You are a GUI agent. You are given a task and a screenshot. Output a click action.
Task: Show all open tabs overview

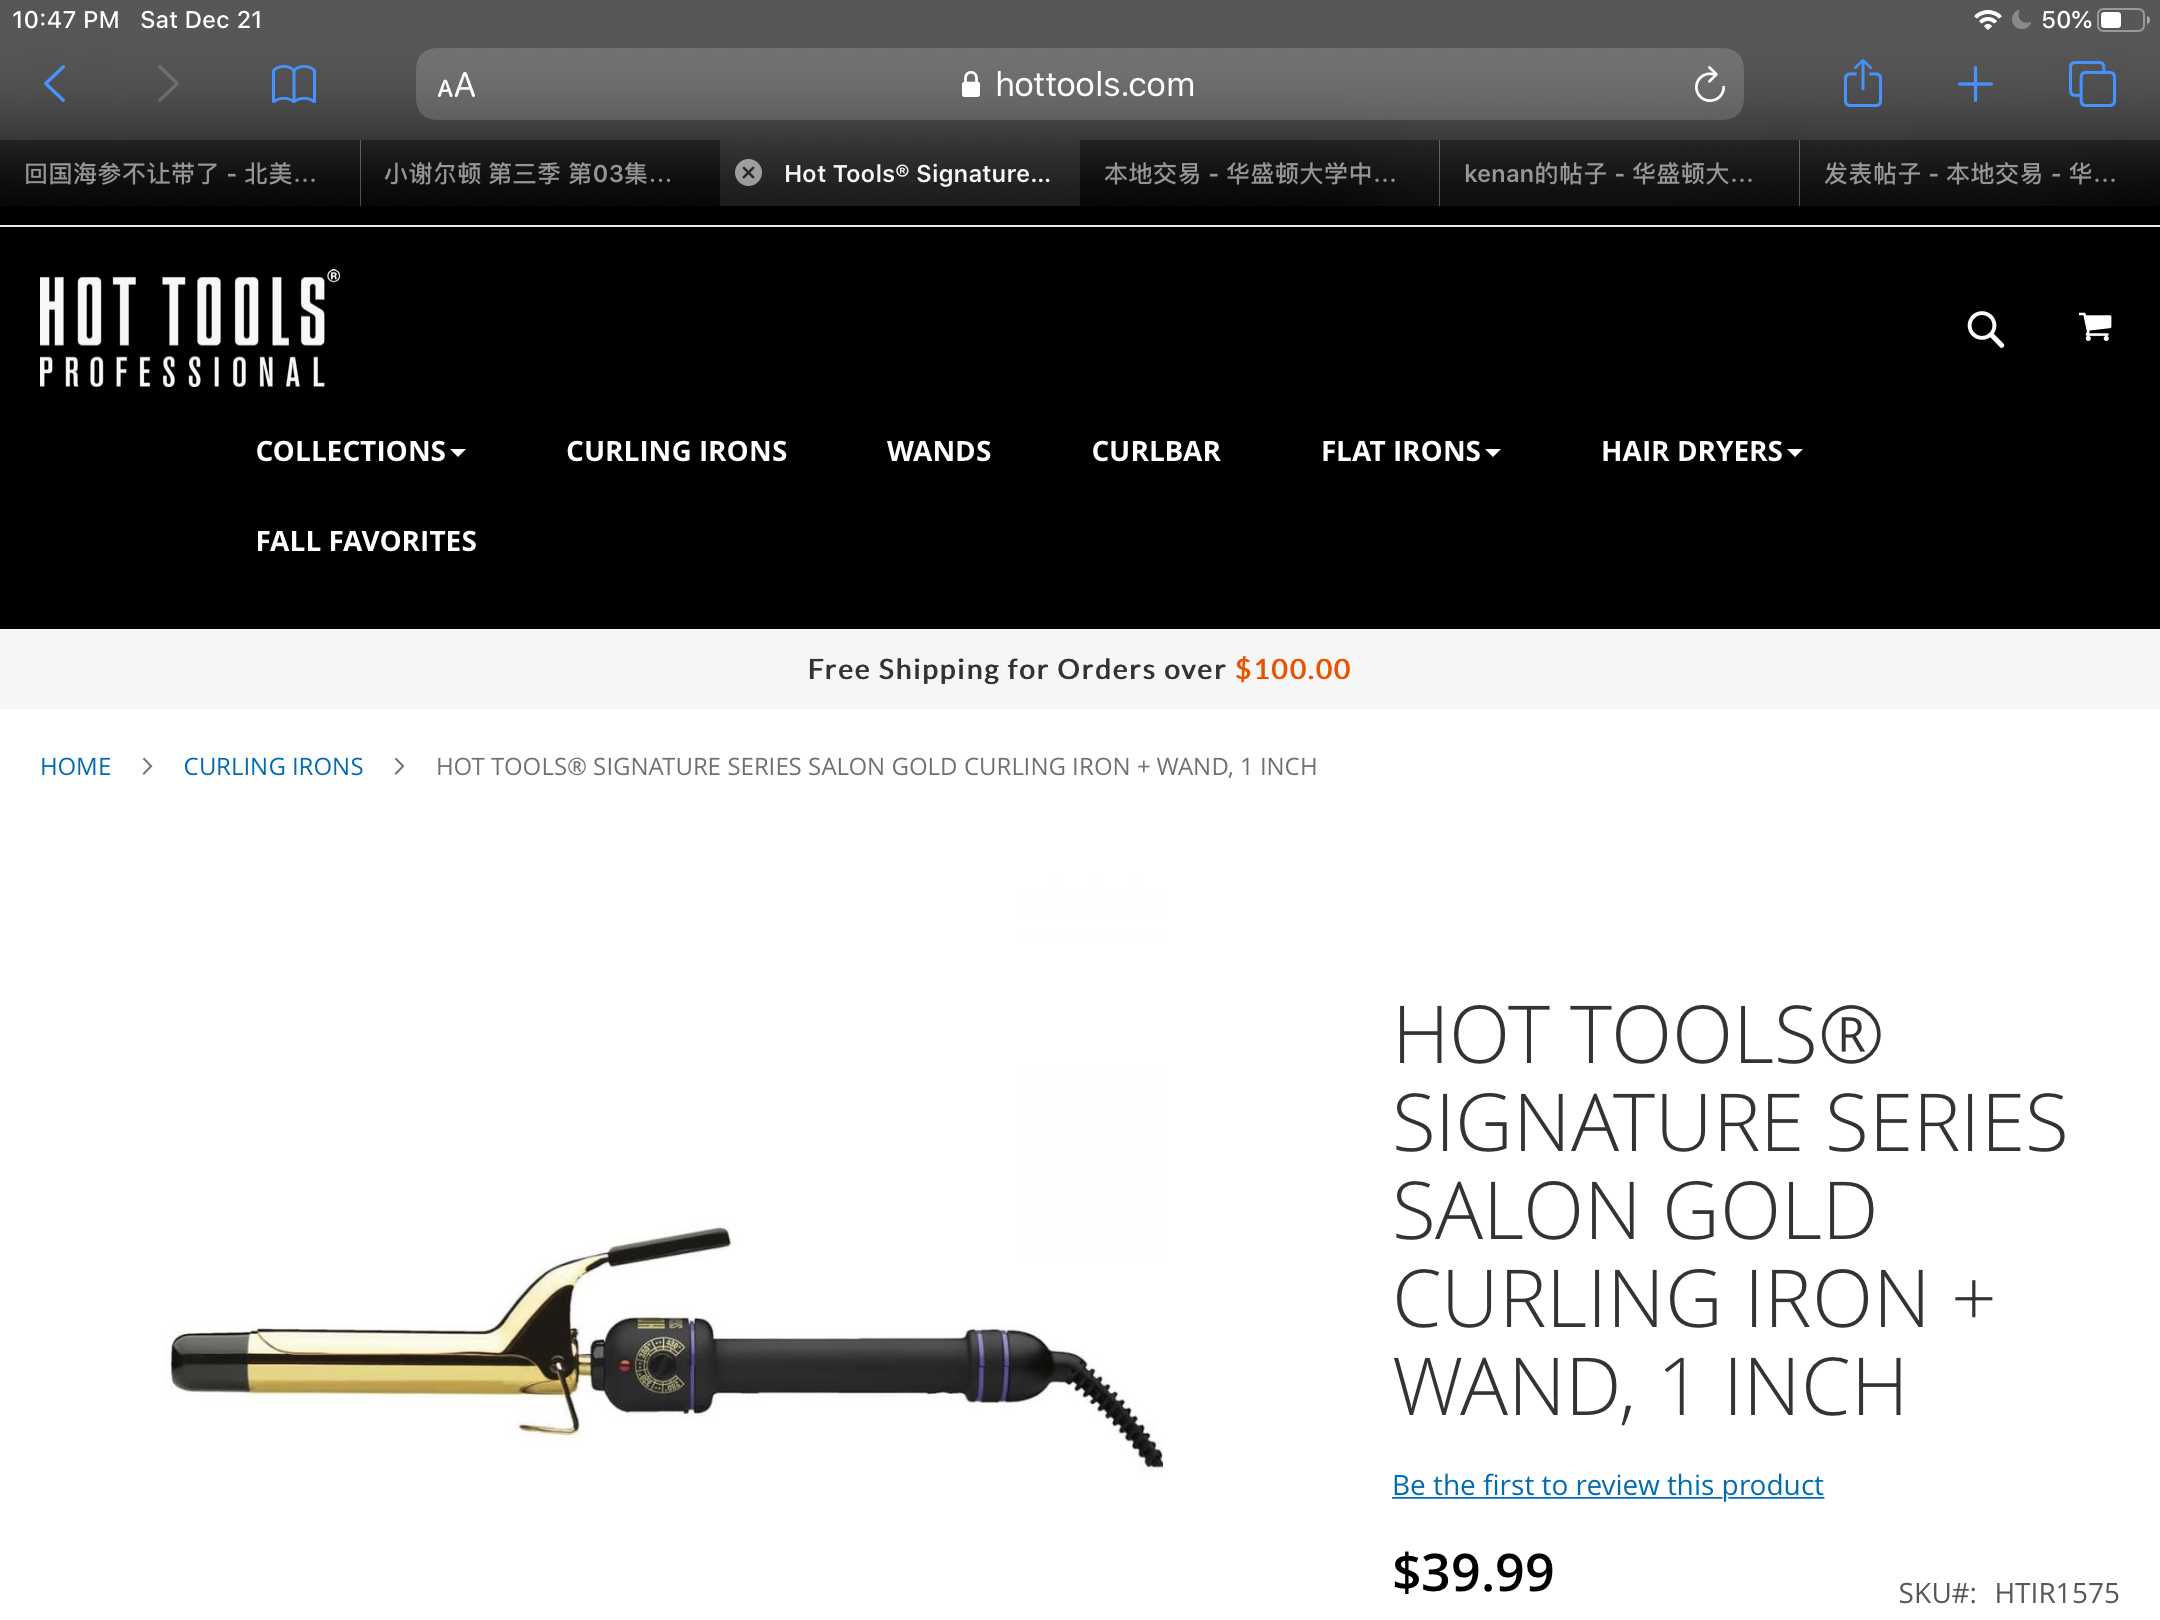(x=2092, y=84)
